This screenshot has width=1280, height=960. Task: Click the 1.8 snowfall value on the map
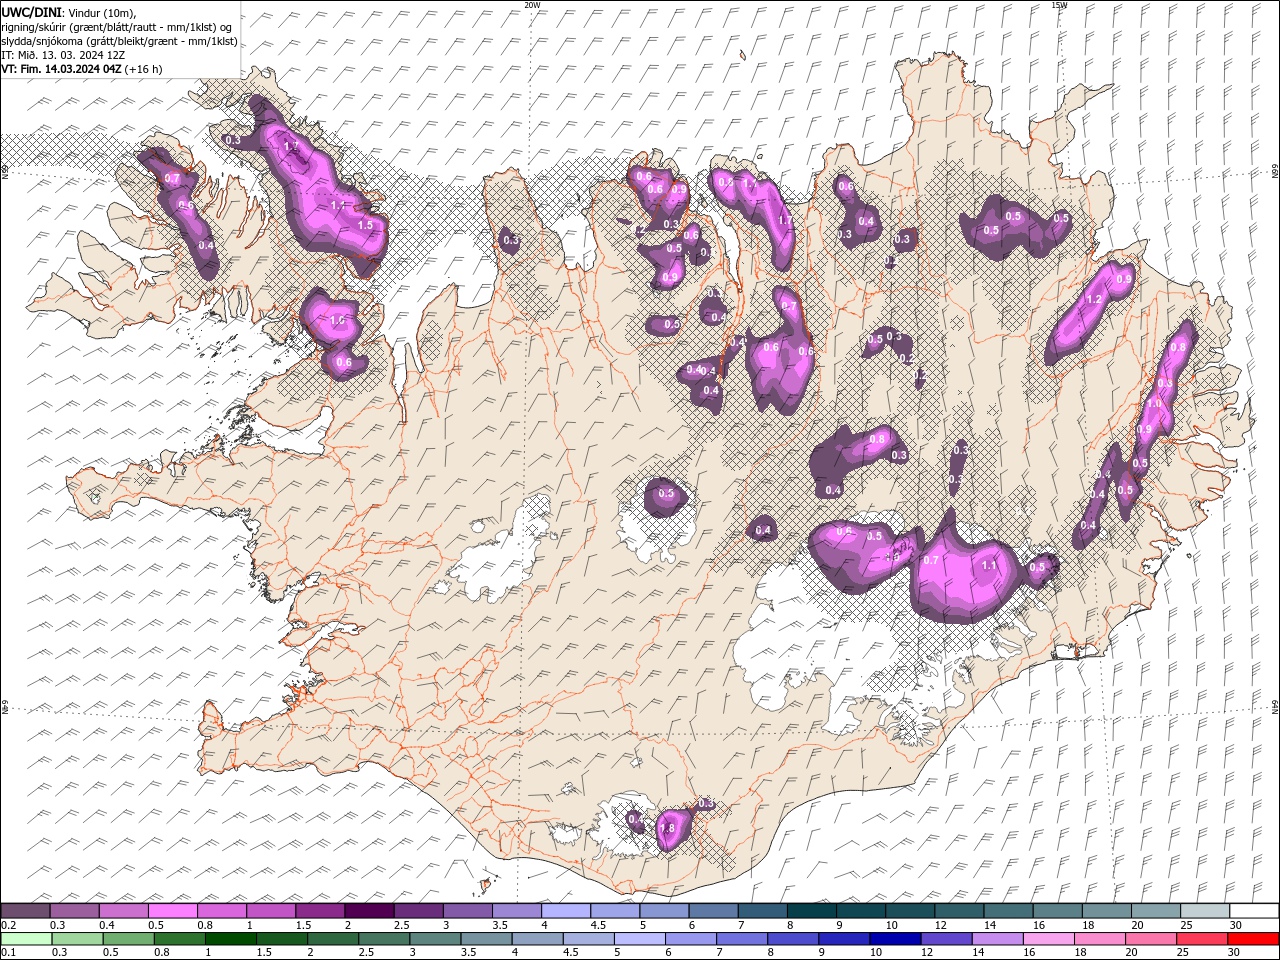(669, 829)
